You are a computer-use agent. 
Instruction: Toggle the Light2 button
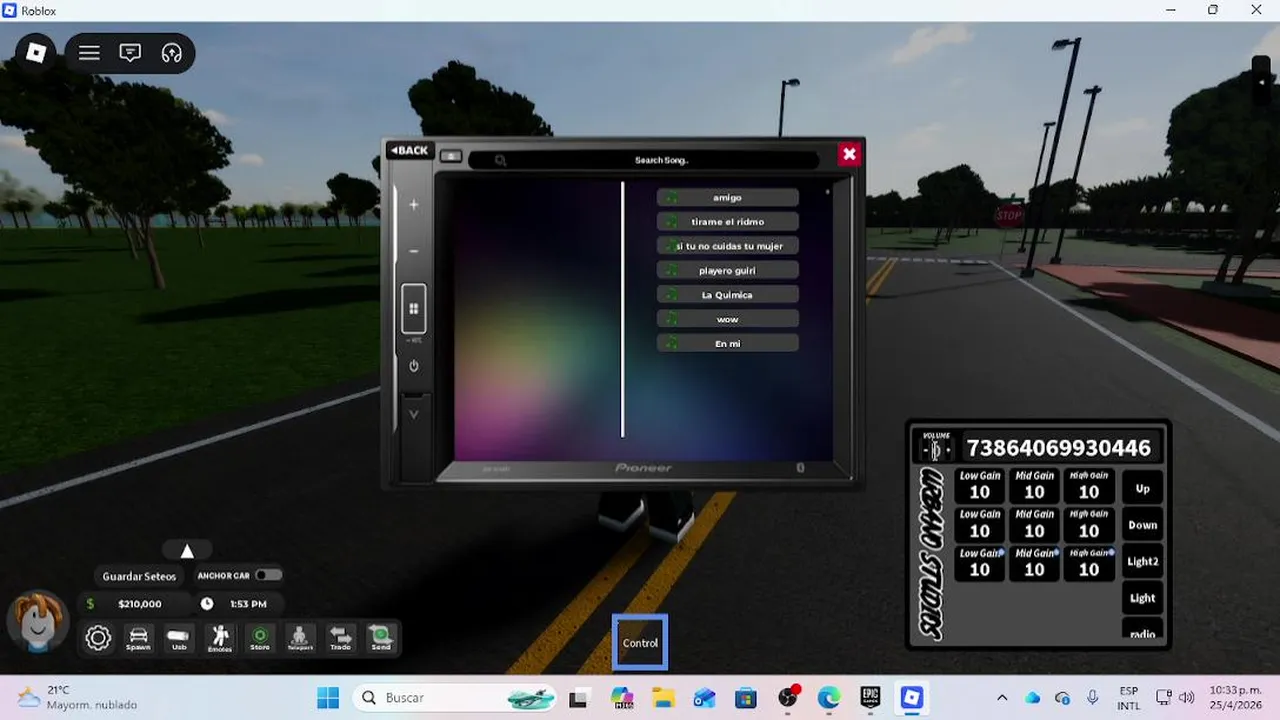pos(1143,562)
